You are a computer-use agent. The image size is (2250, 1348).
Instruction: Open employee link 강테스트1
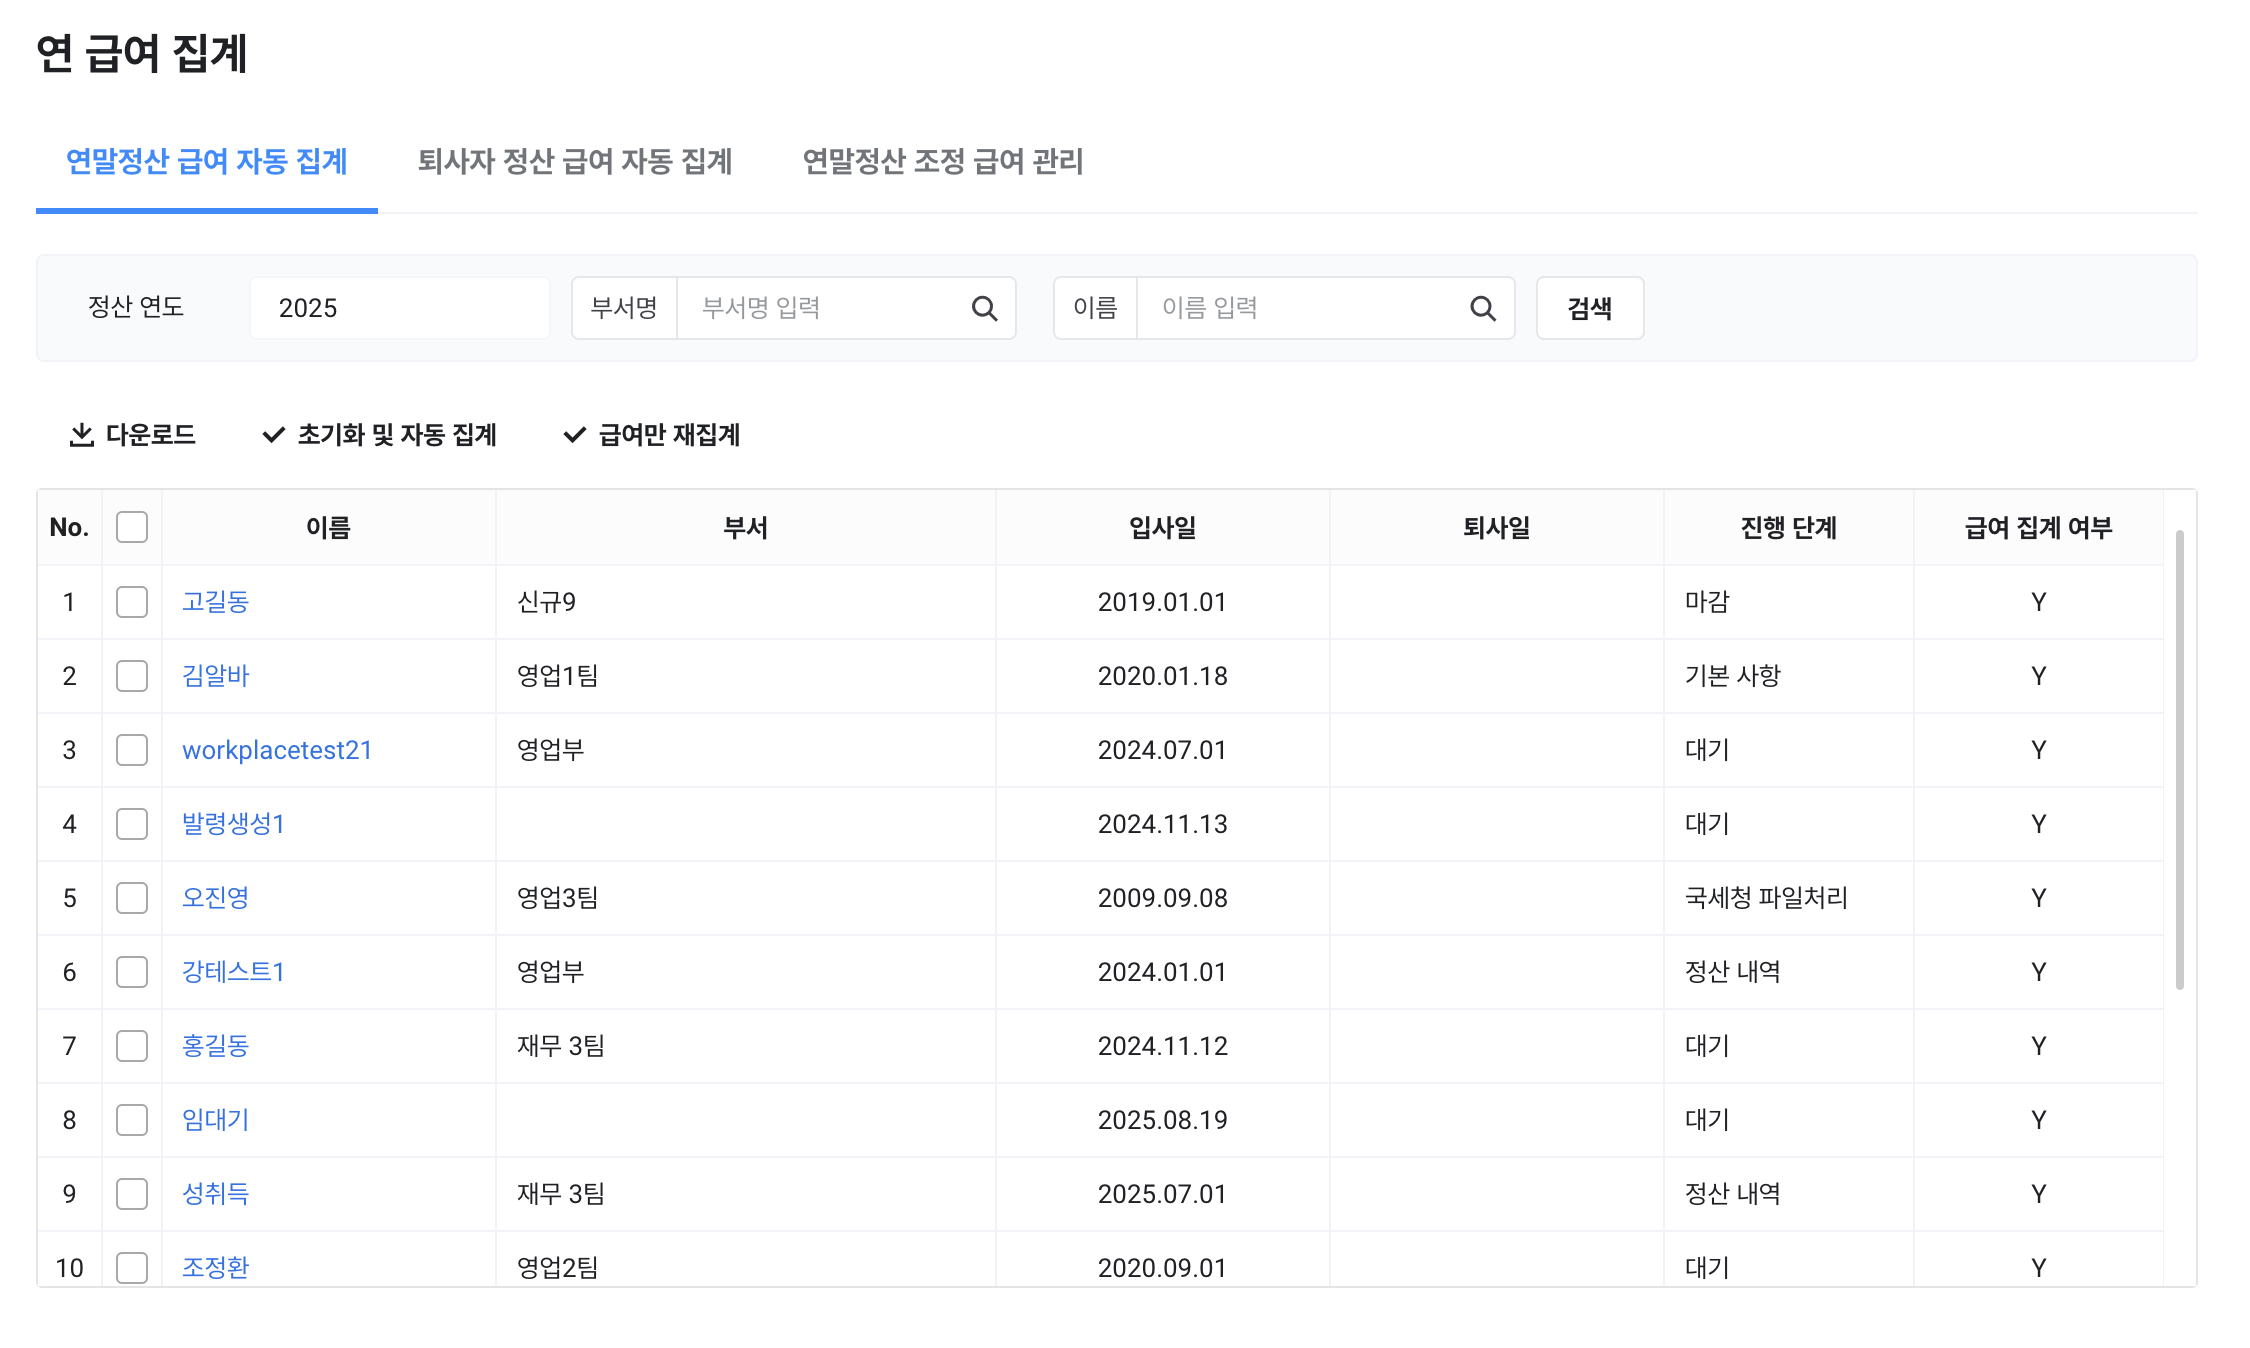[233, 972]
